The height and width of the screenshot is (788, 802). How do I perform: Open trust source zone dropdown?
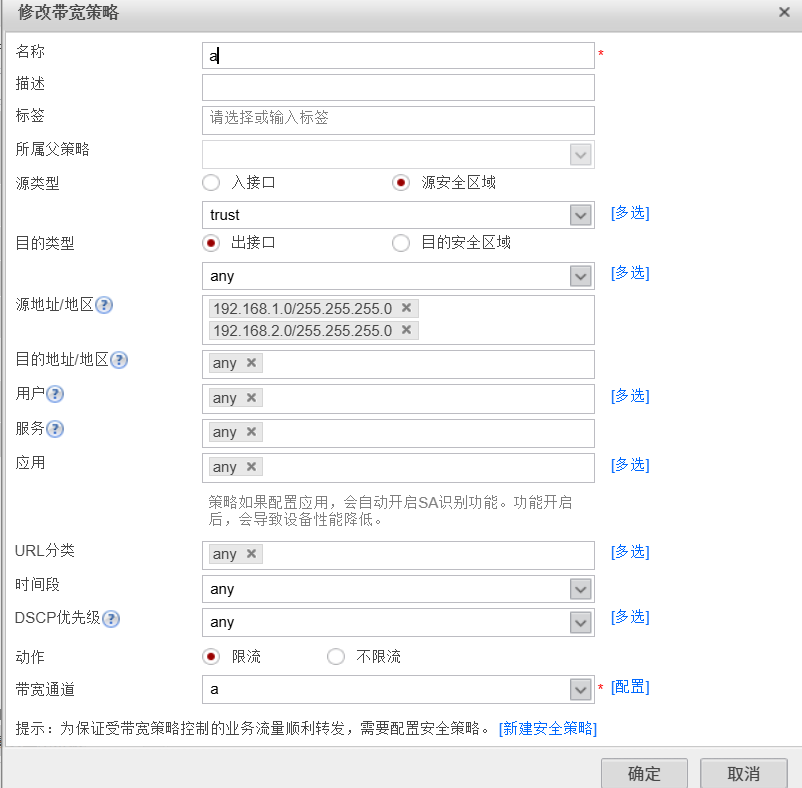tap(581, 215)
